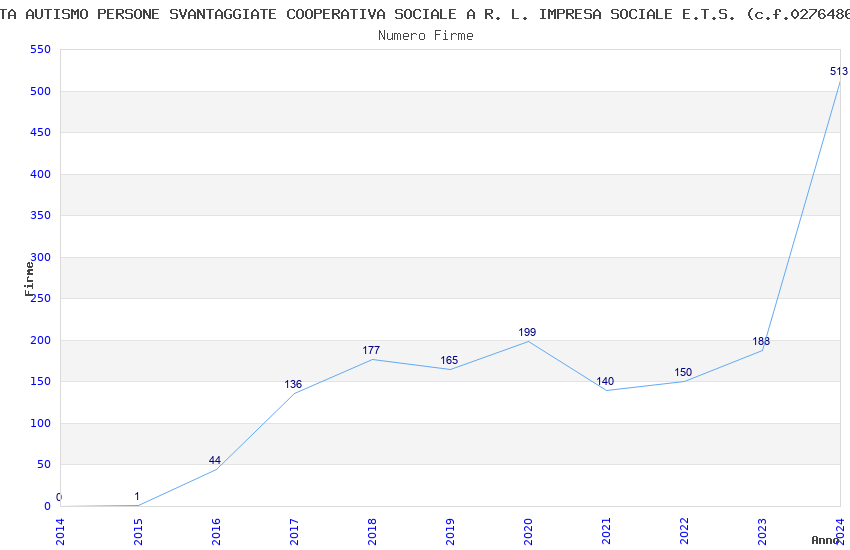Viewport: 850px width, 550px height.
Task: Click the 2016 x-axis year label
Action: coord(216,532)
